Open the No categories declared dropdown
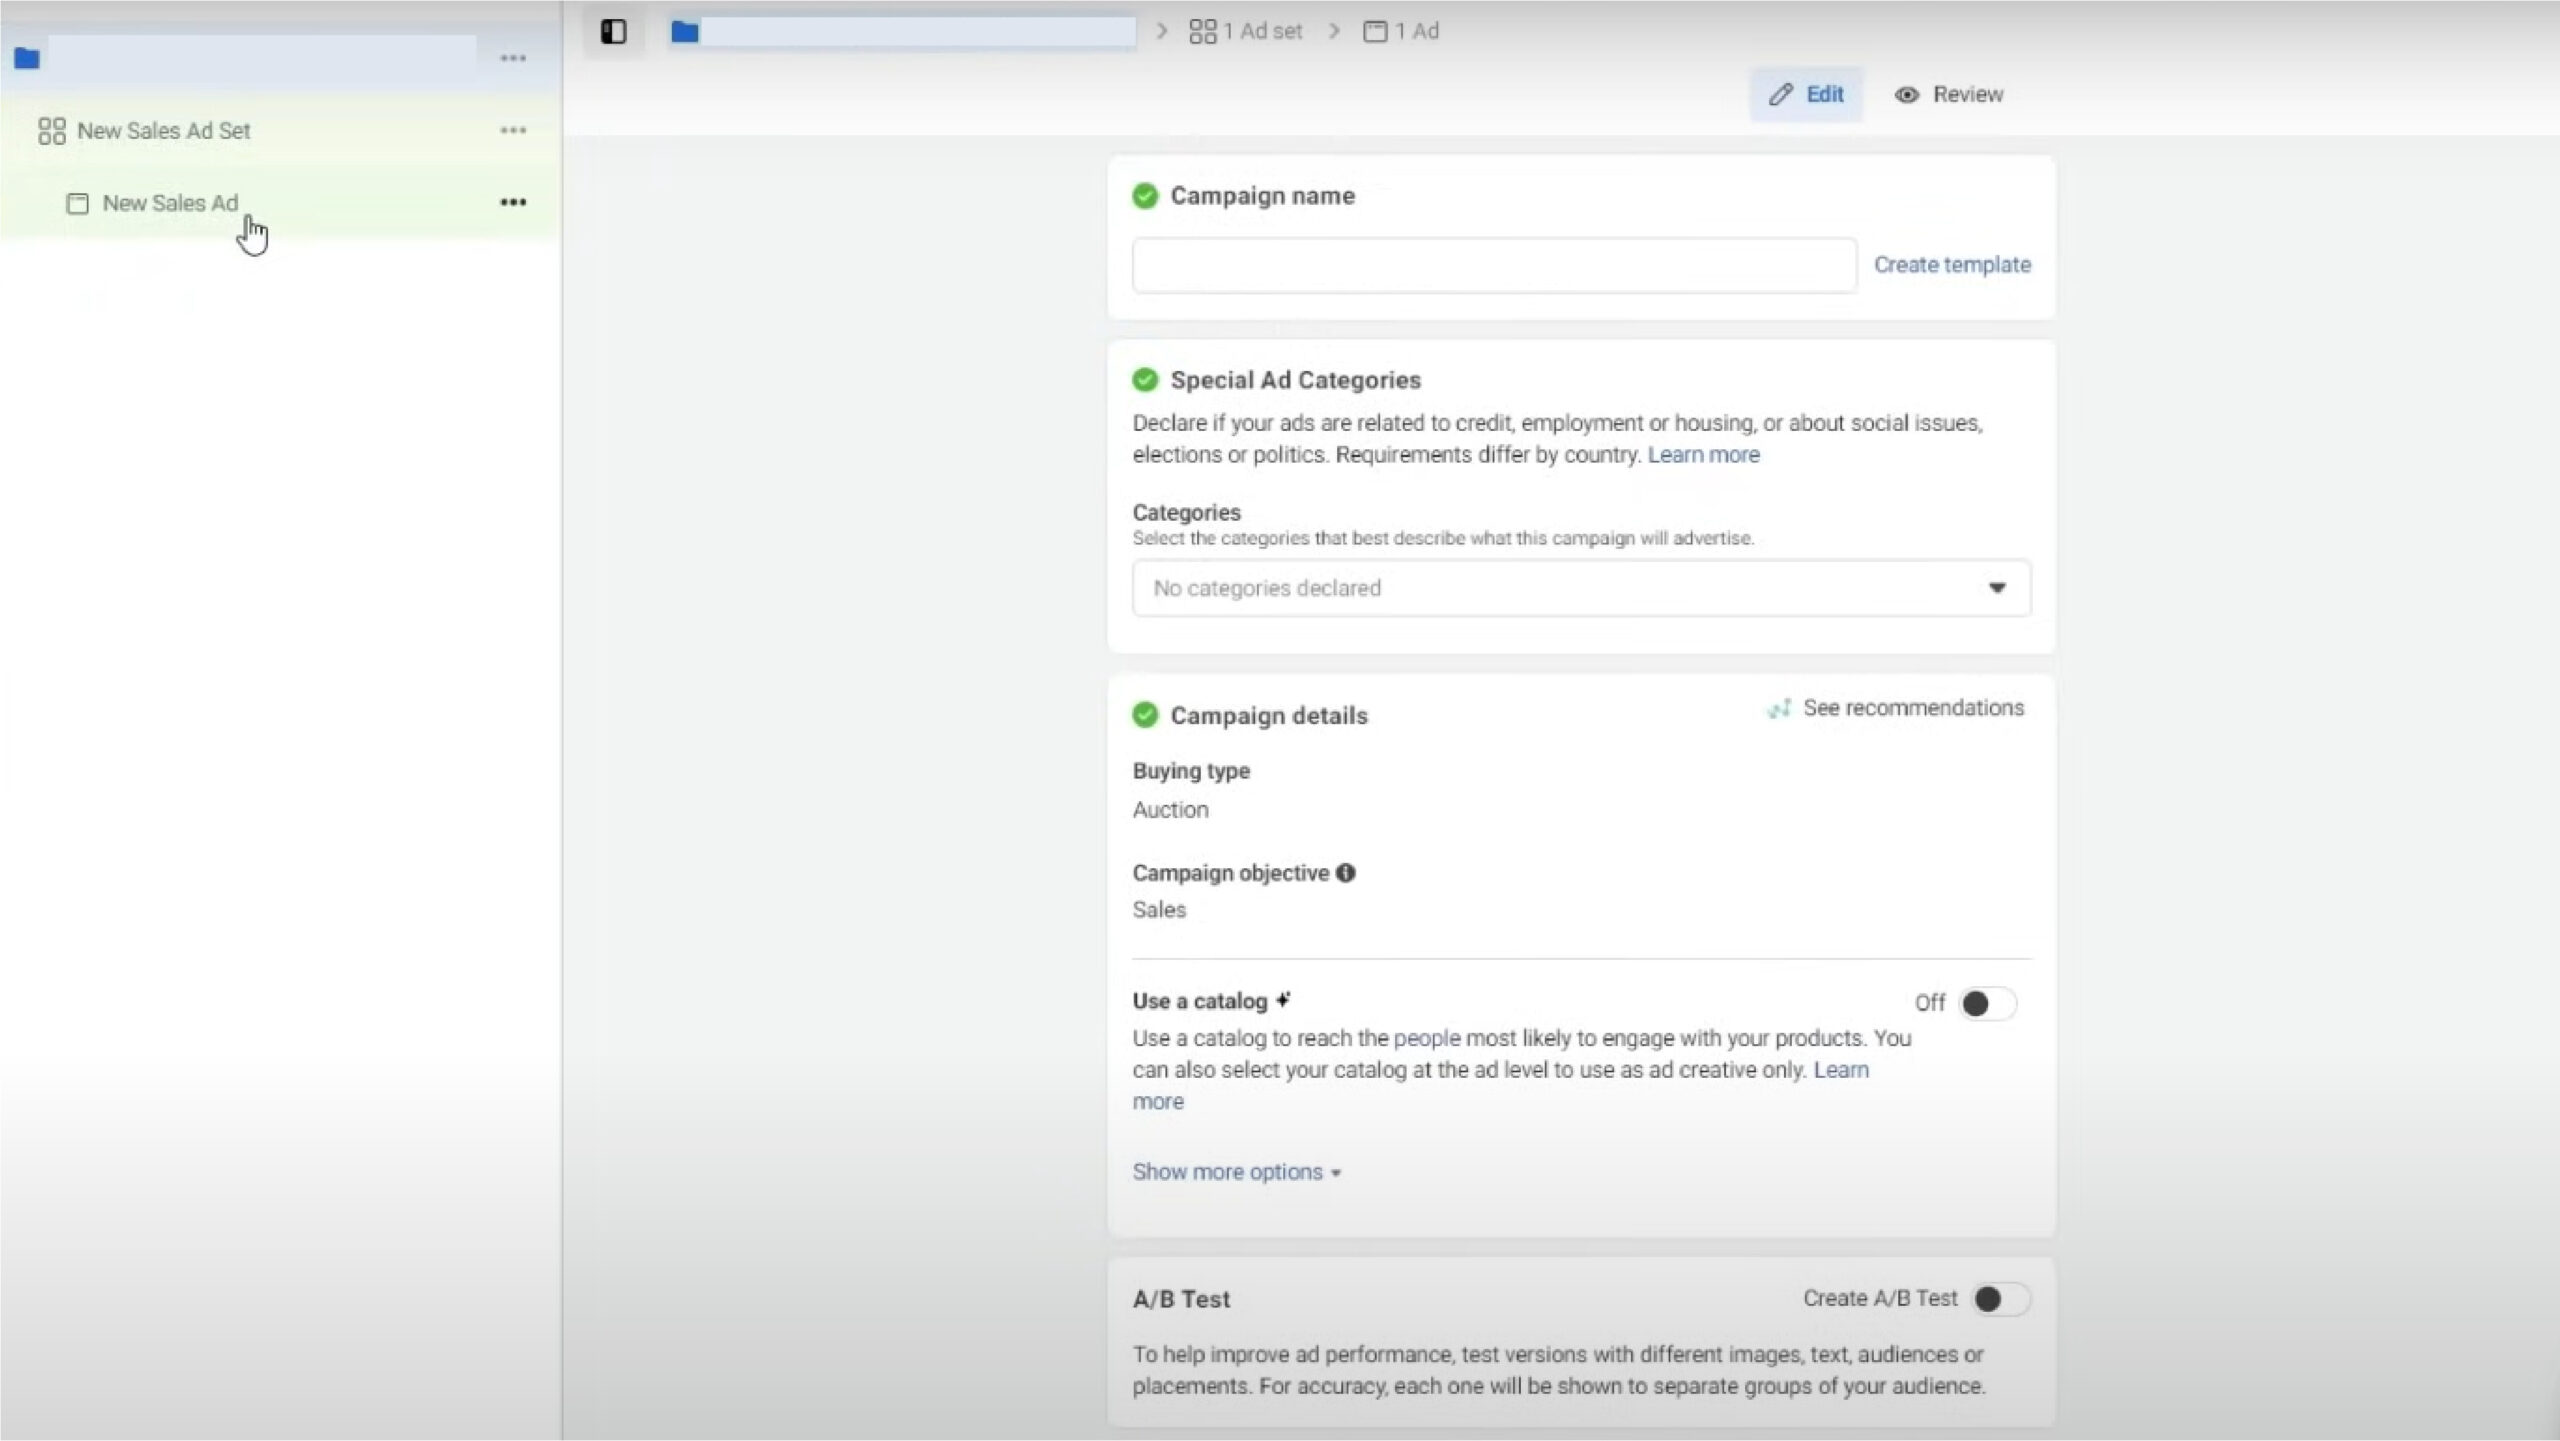 pyautogui.click(x=1580, y=588)
